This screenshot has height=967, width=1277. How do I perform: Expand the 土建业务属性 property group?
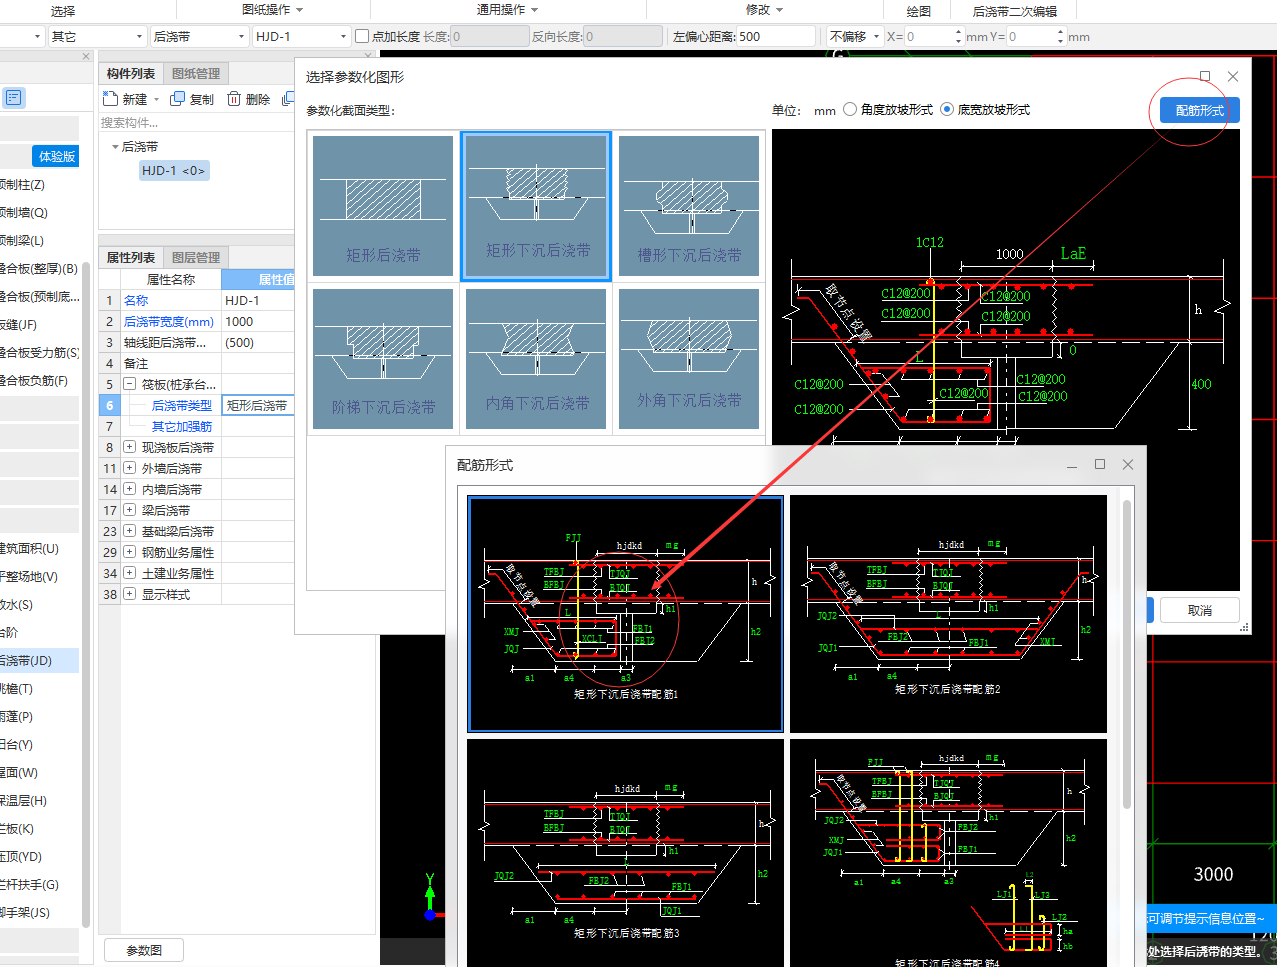tap(130, 573)
